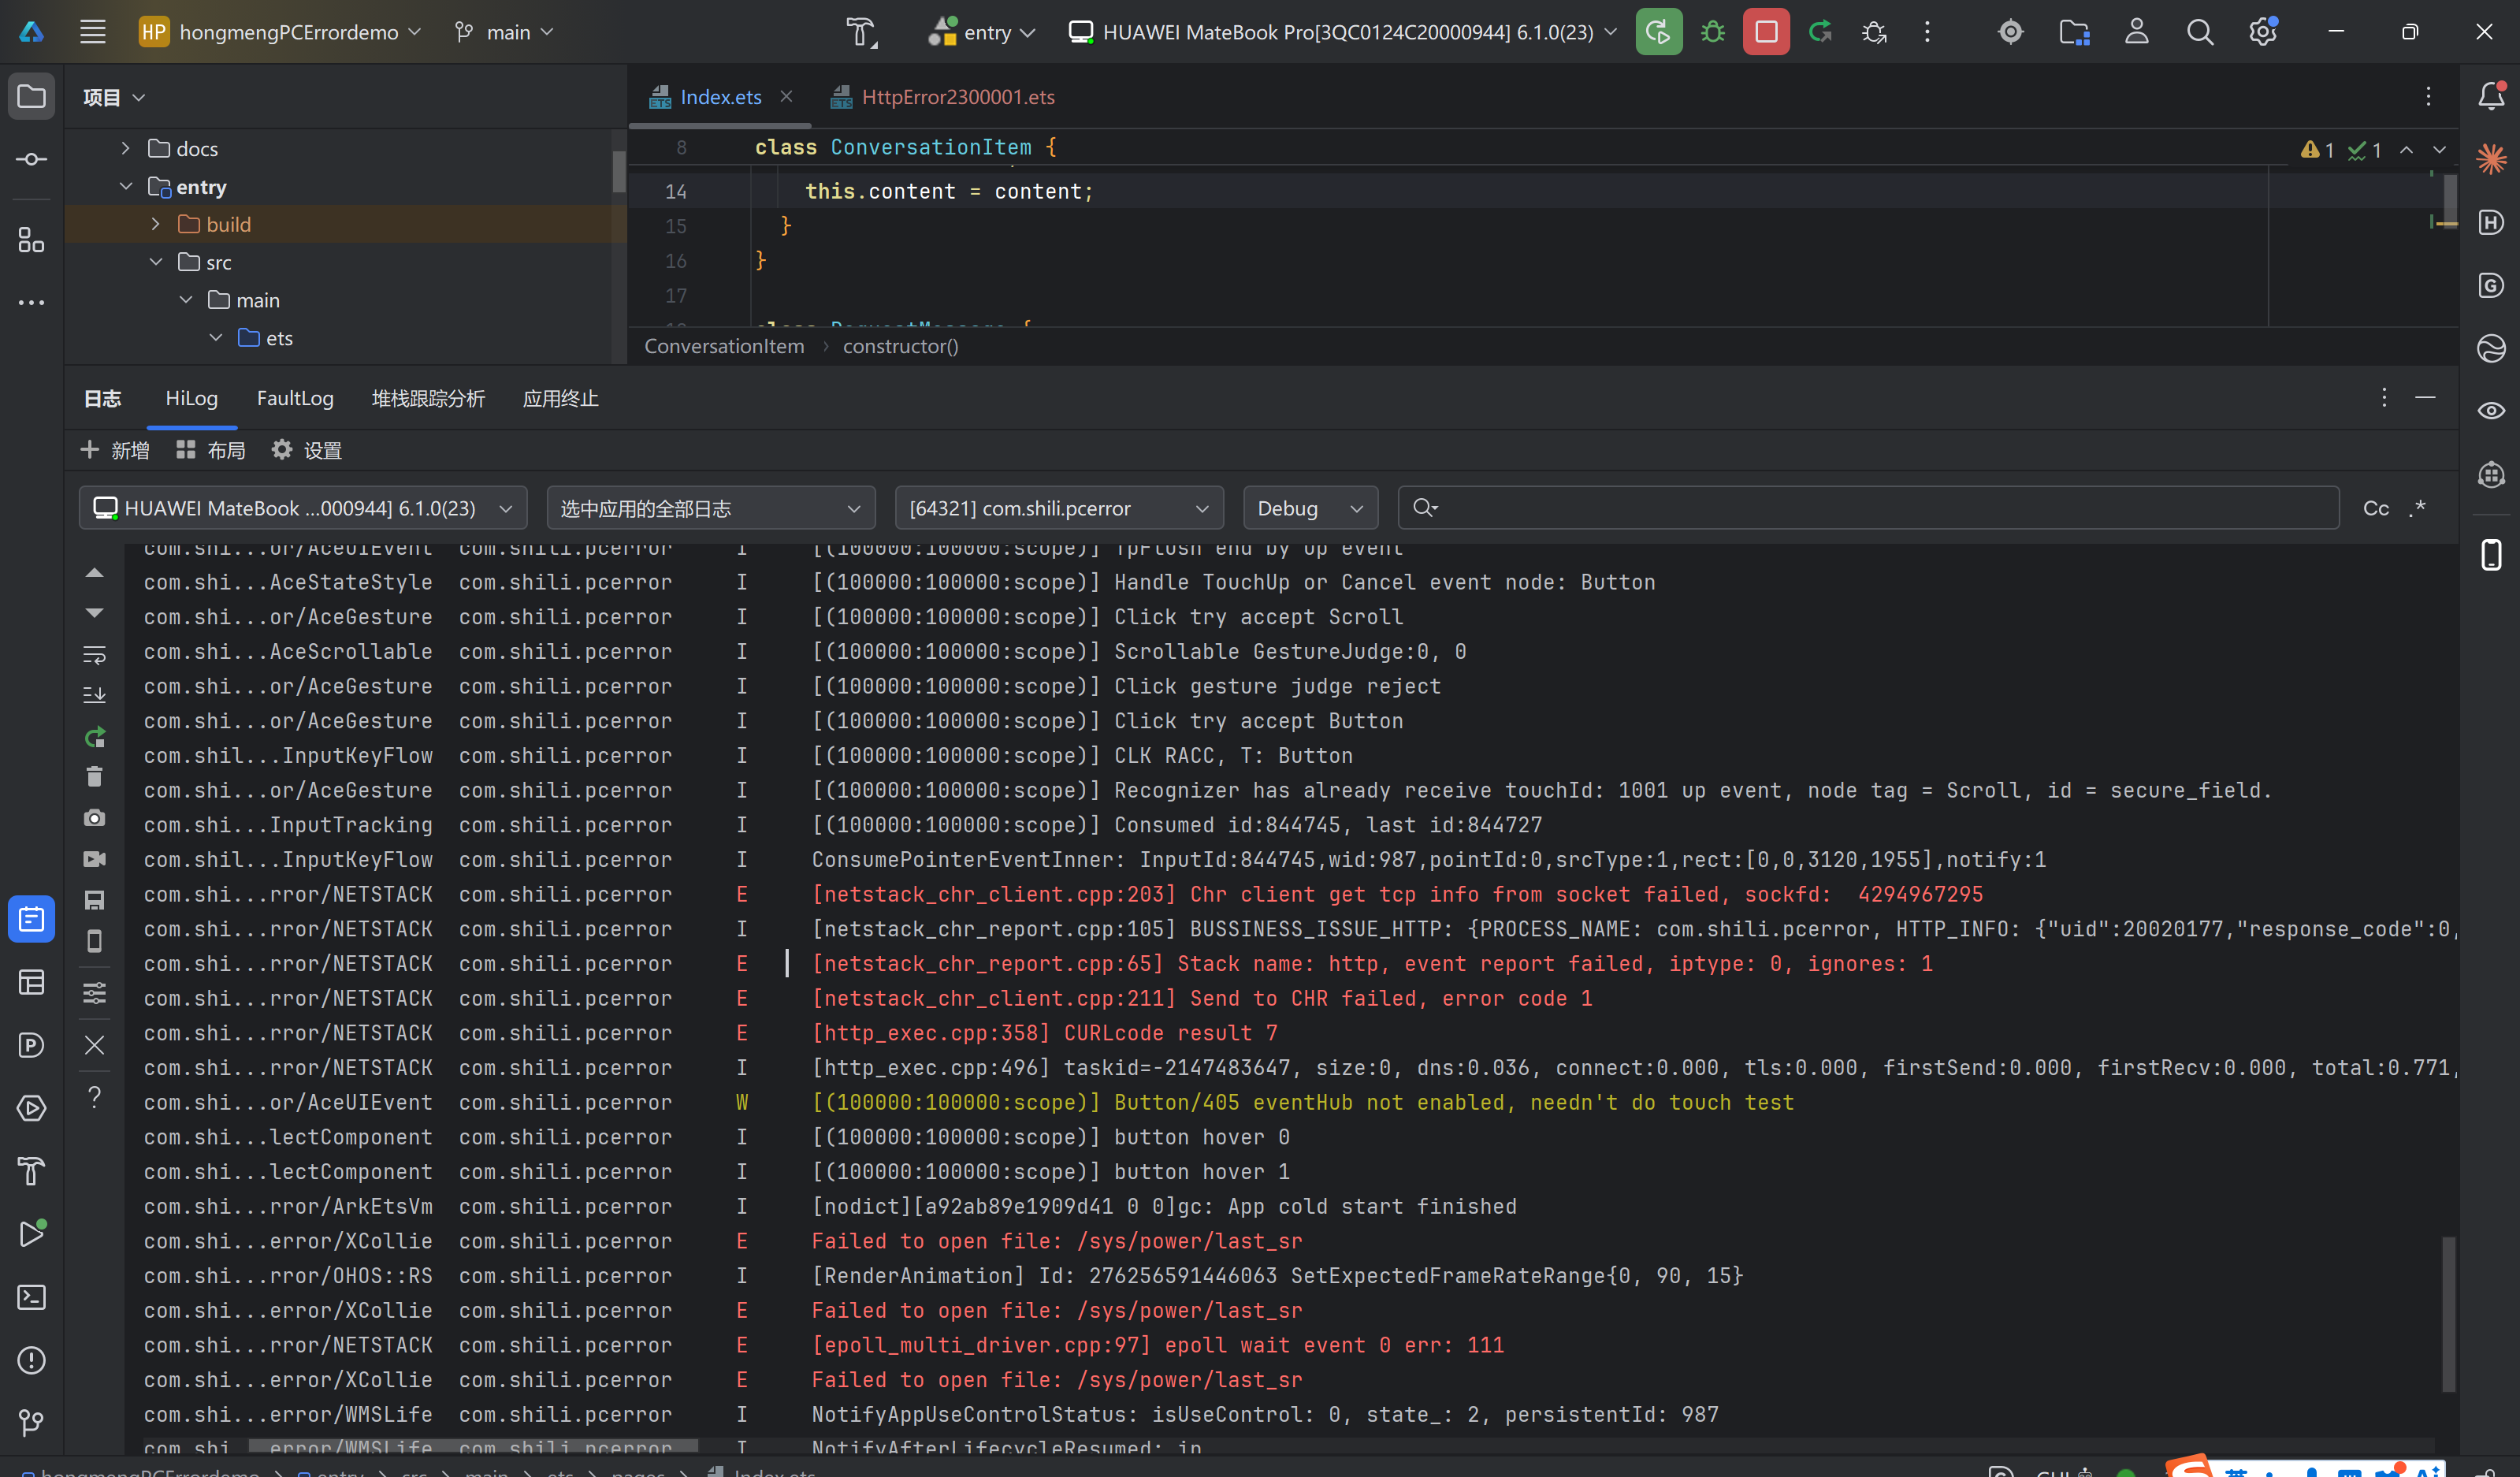Select the FaultLog tab
The width and height of the screenshot is (2520, 1477).
(x=295, y=398)
